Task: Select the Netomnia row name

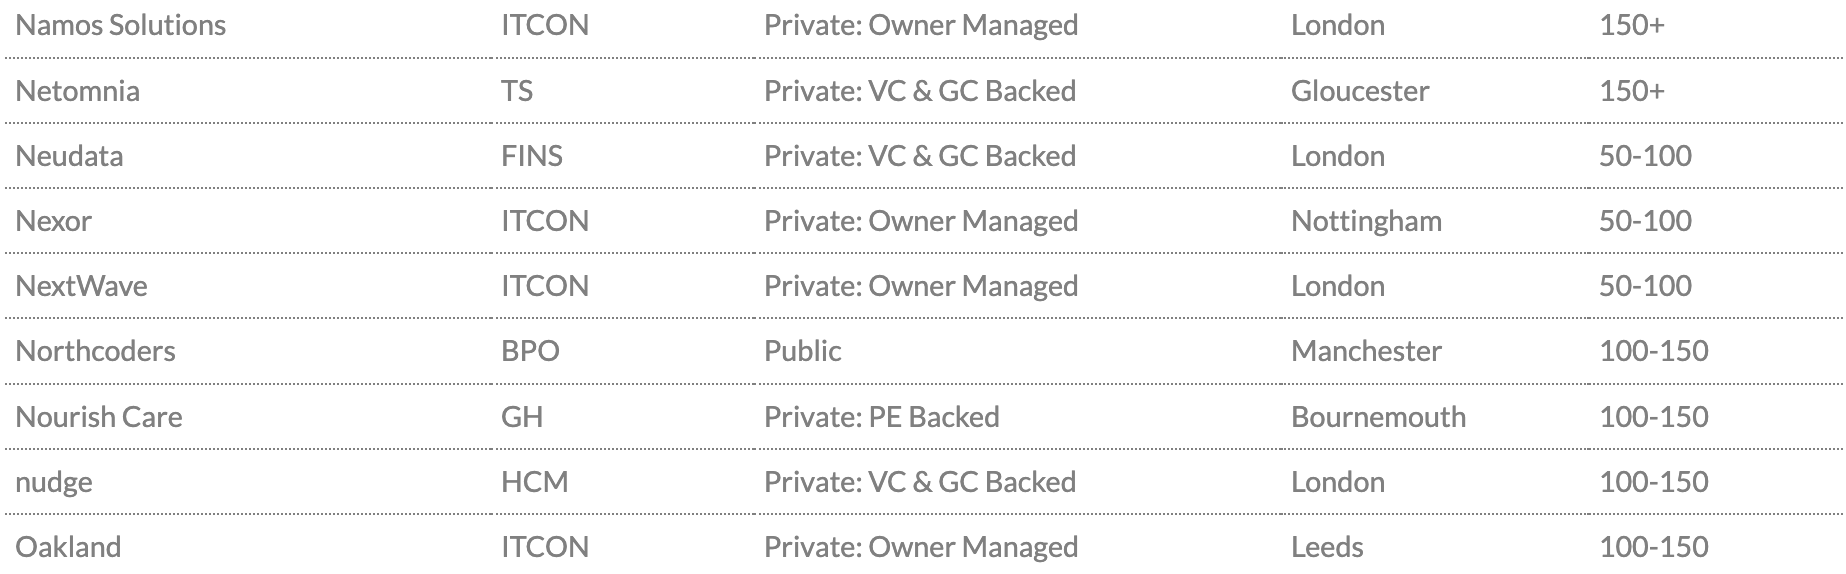Action: [x=77, y=91]
